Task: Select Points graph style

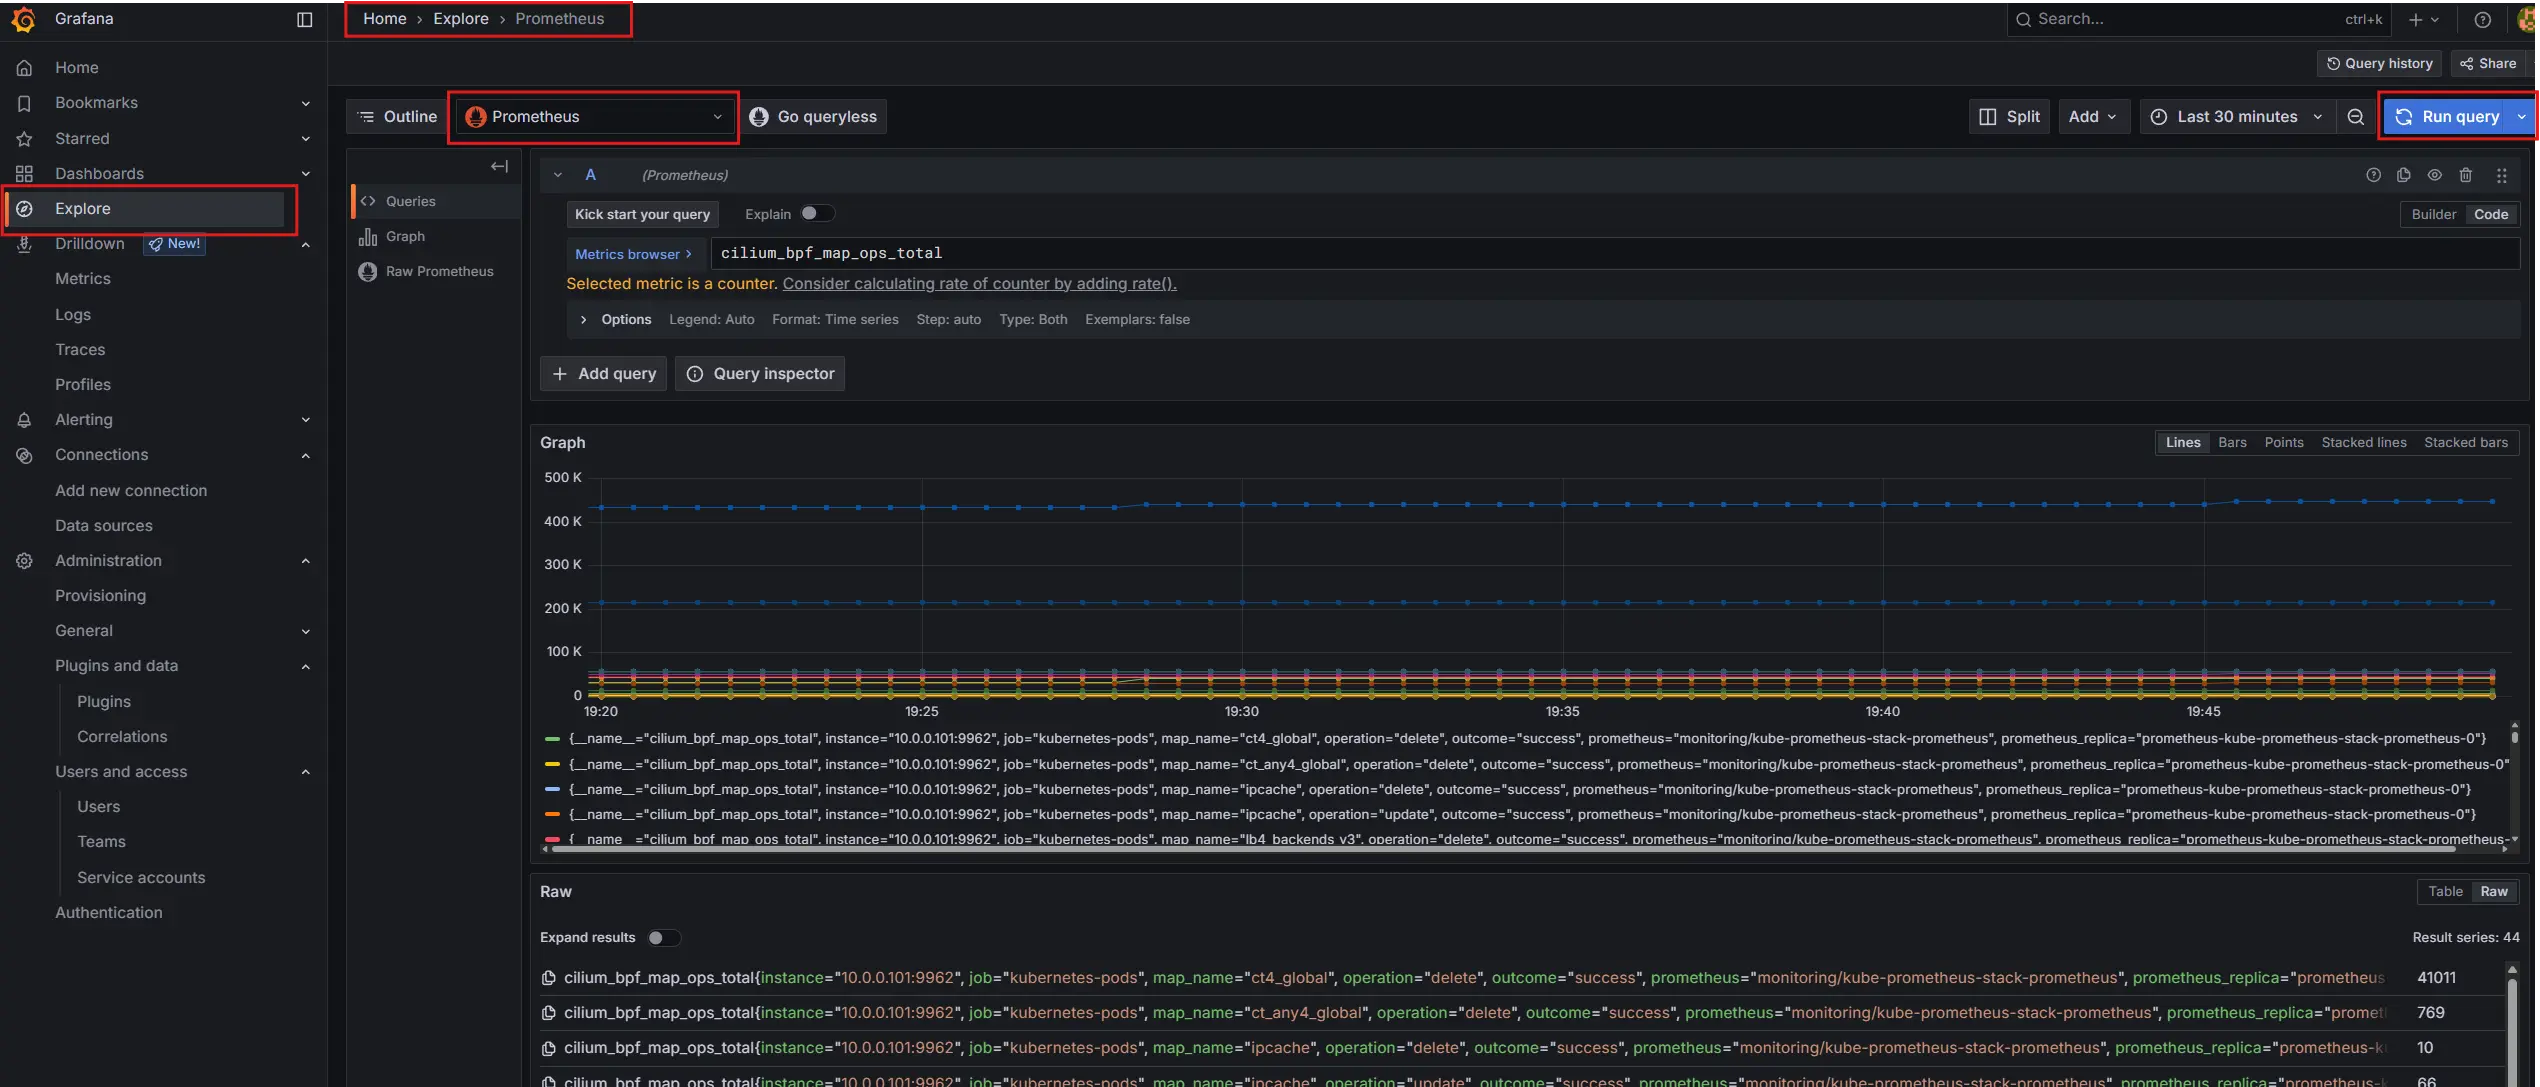Action: click(2283, 443)
